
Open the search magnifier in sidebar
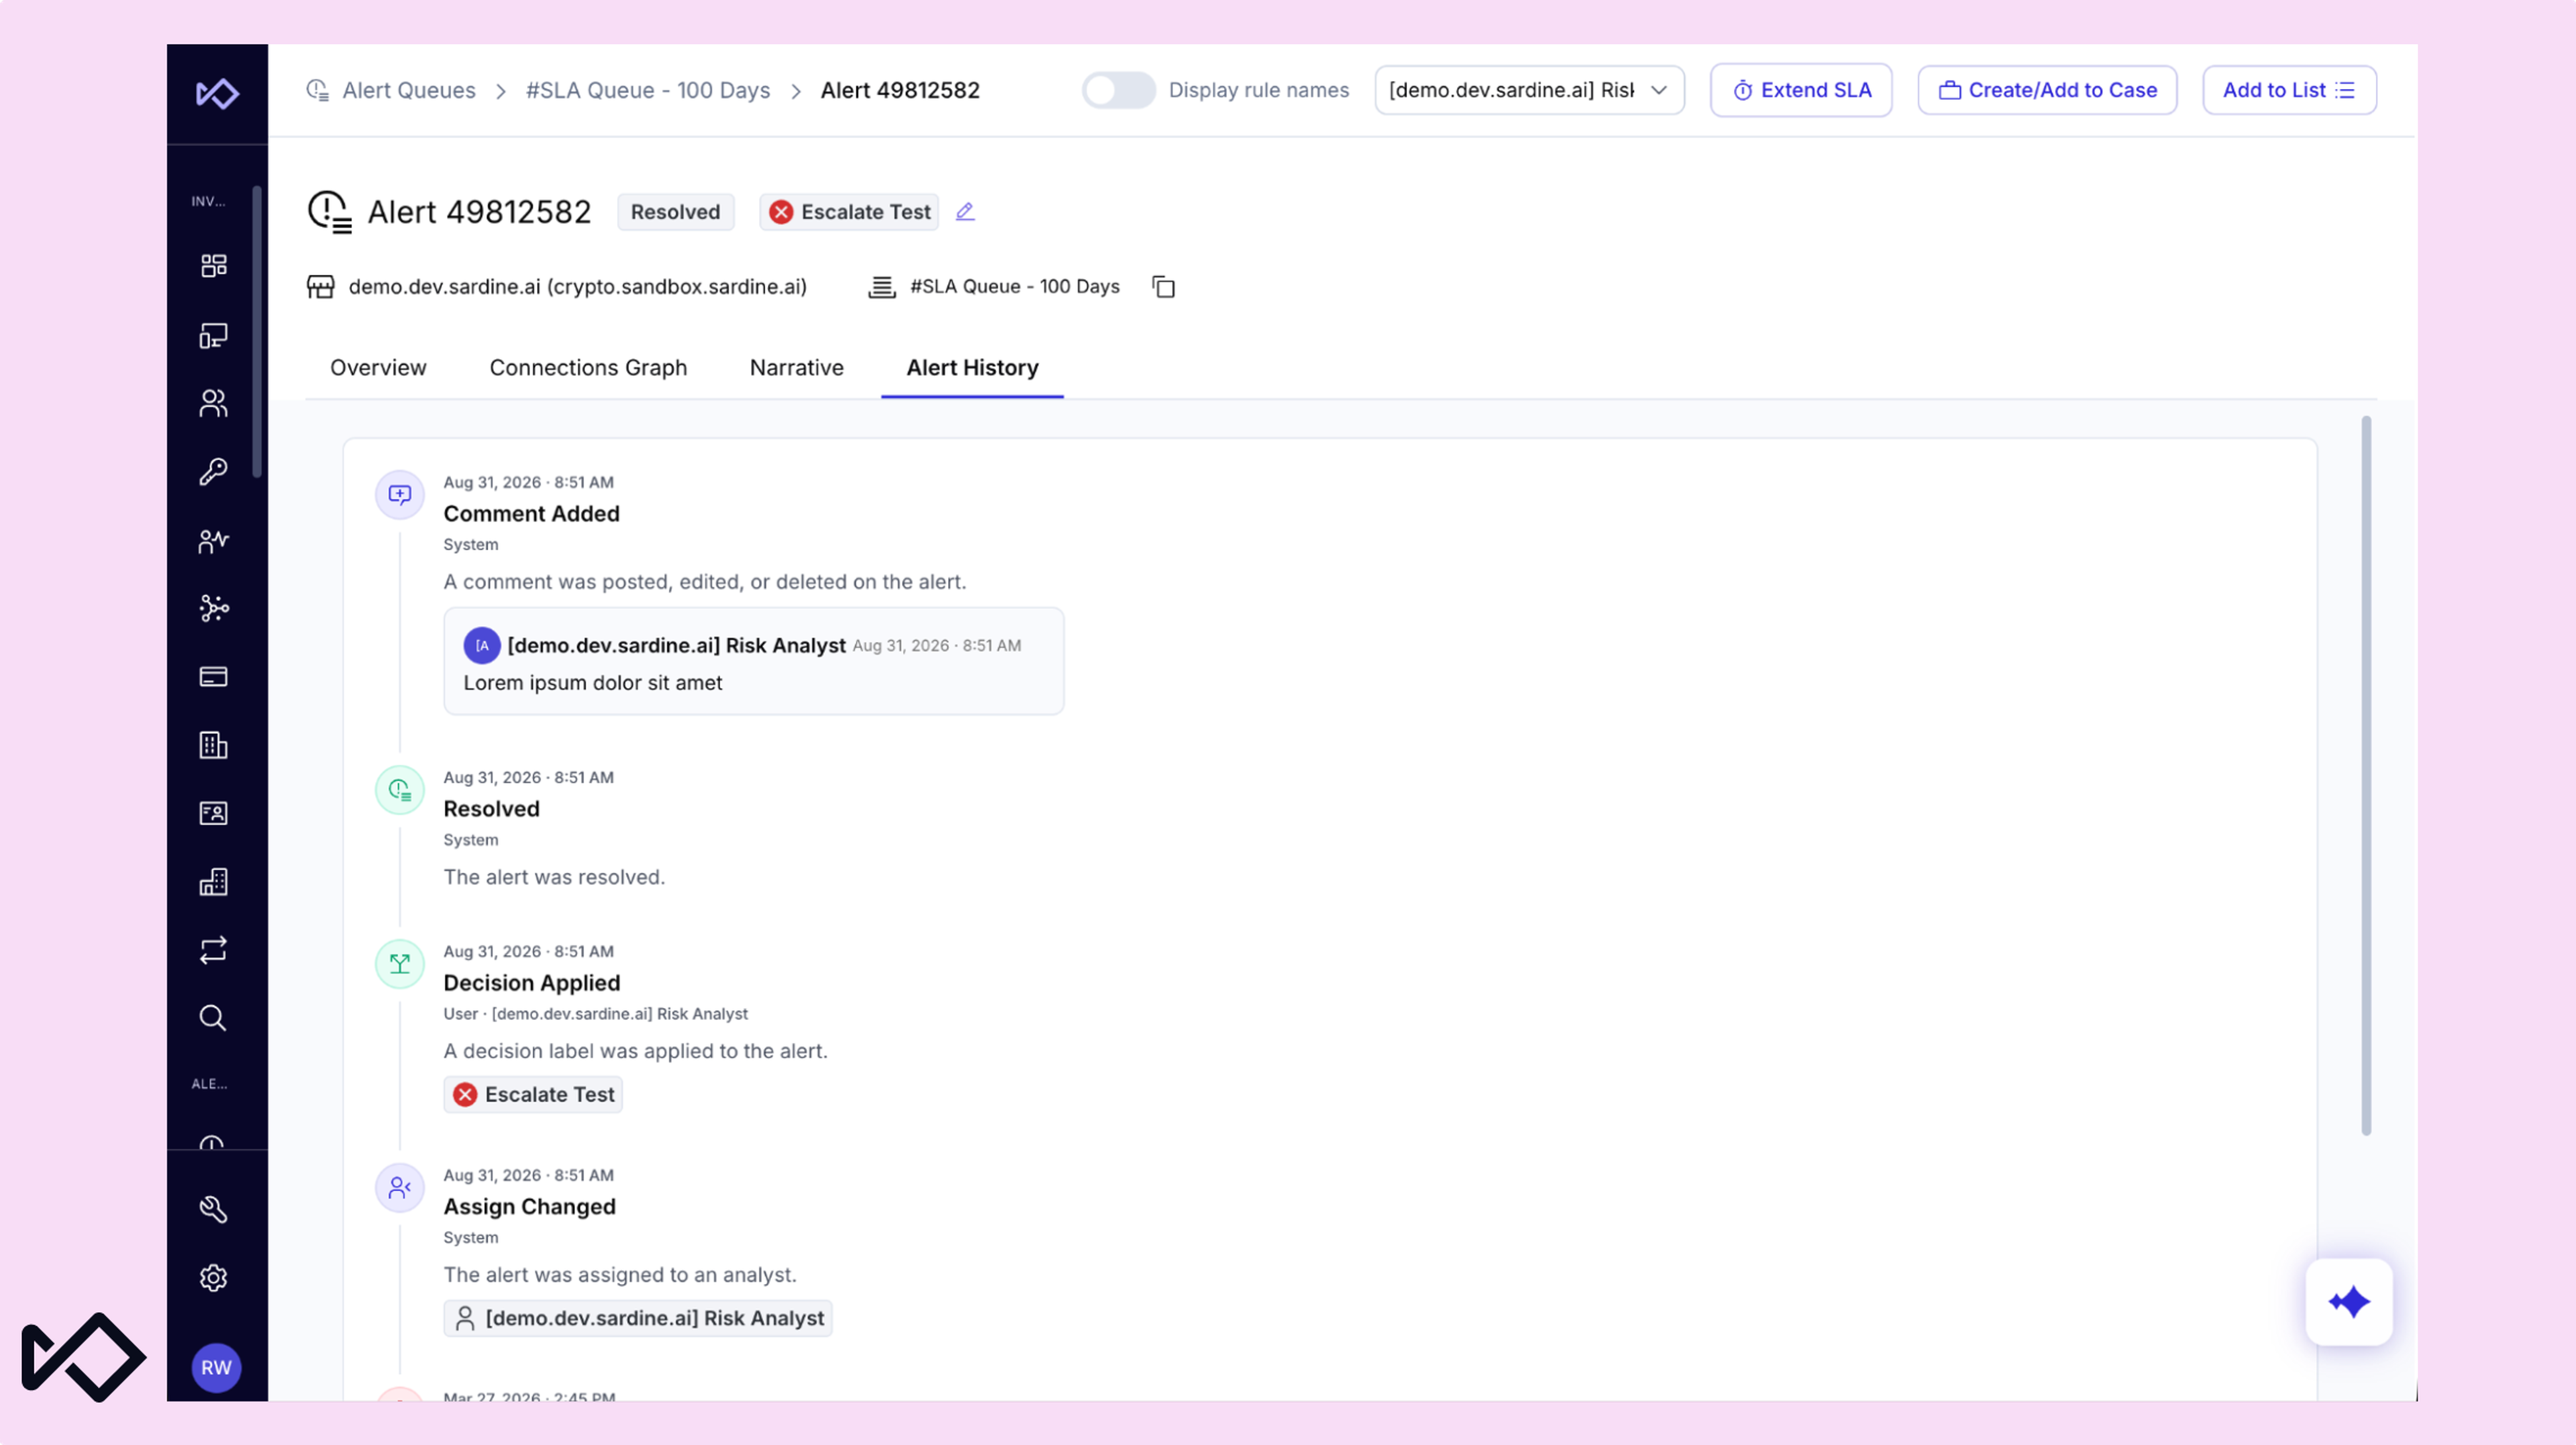click(x=213, y=1017)
